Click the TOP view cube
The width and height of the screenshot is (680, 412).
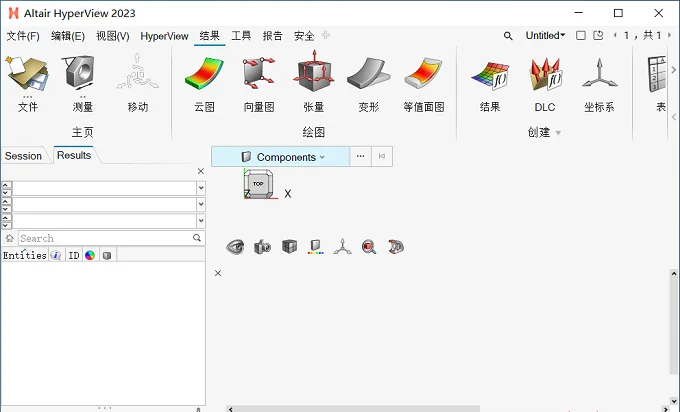click(258, 184)
